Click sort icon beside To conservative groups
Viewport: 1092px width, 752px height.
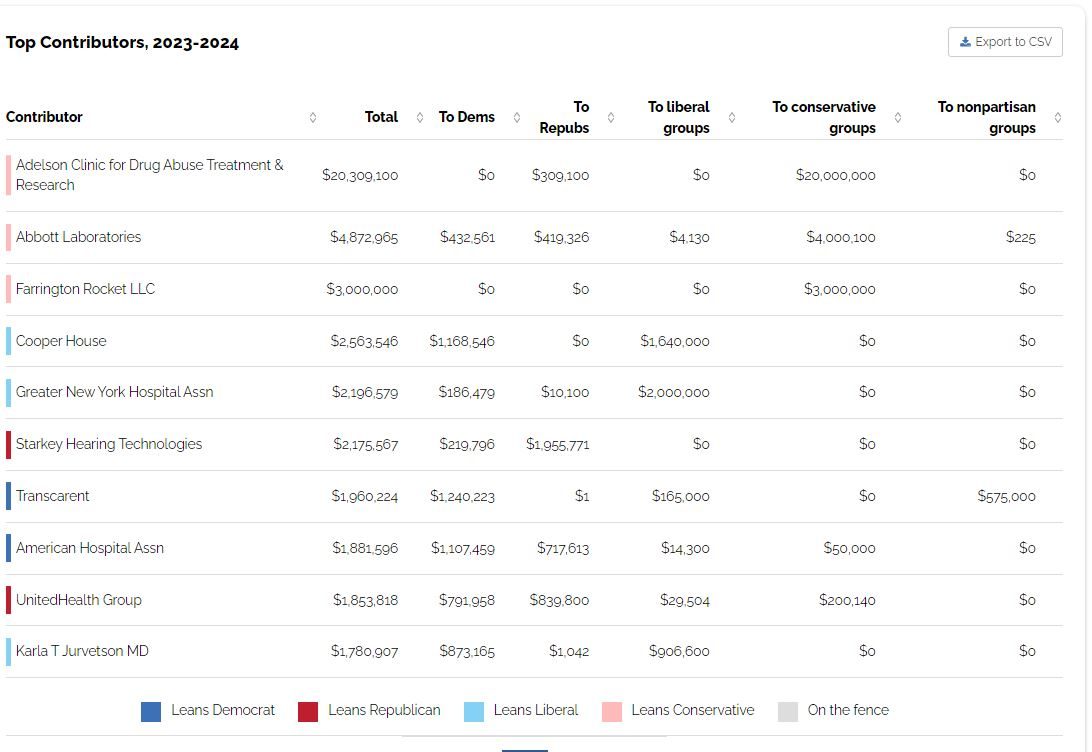click(897, 118)
